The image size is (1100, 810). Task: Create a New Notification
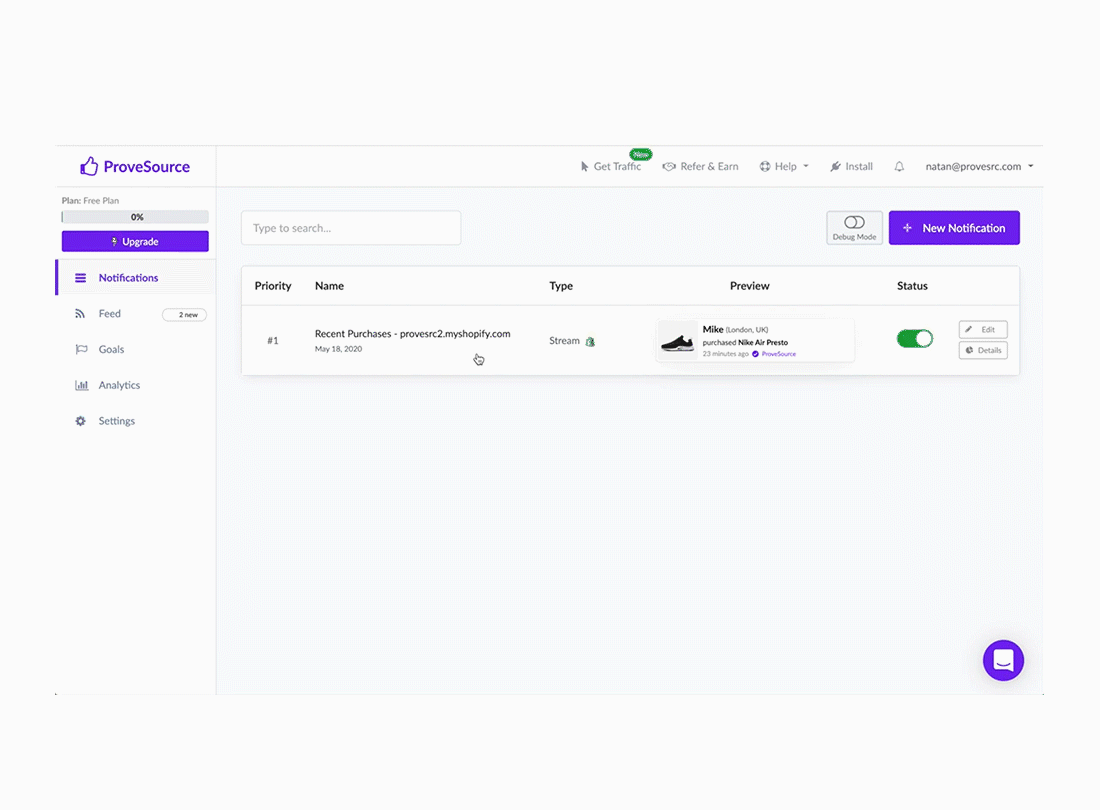pos(954,227)
